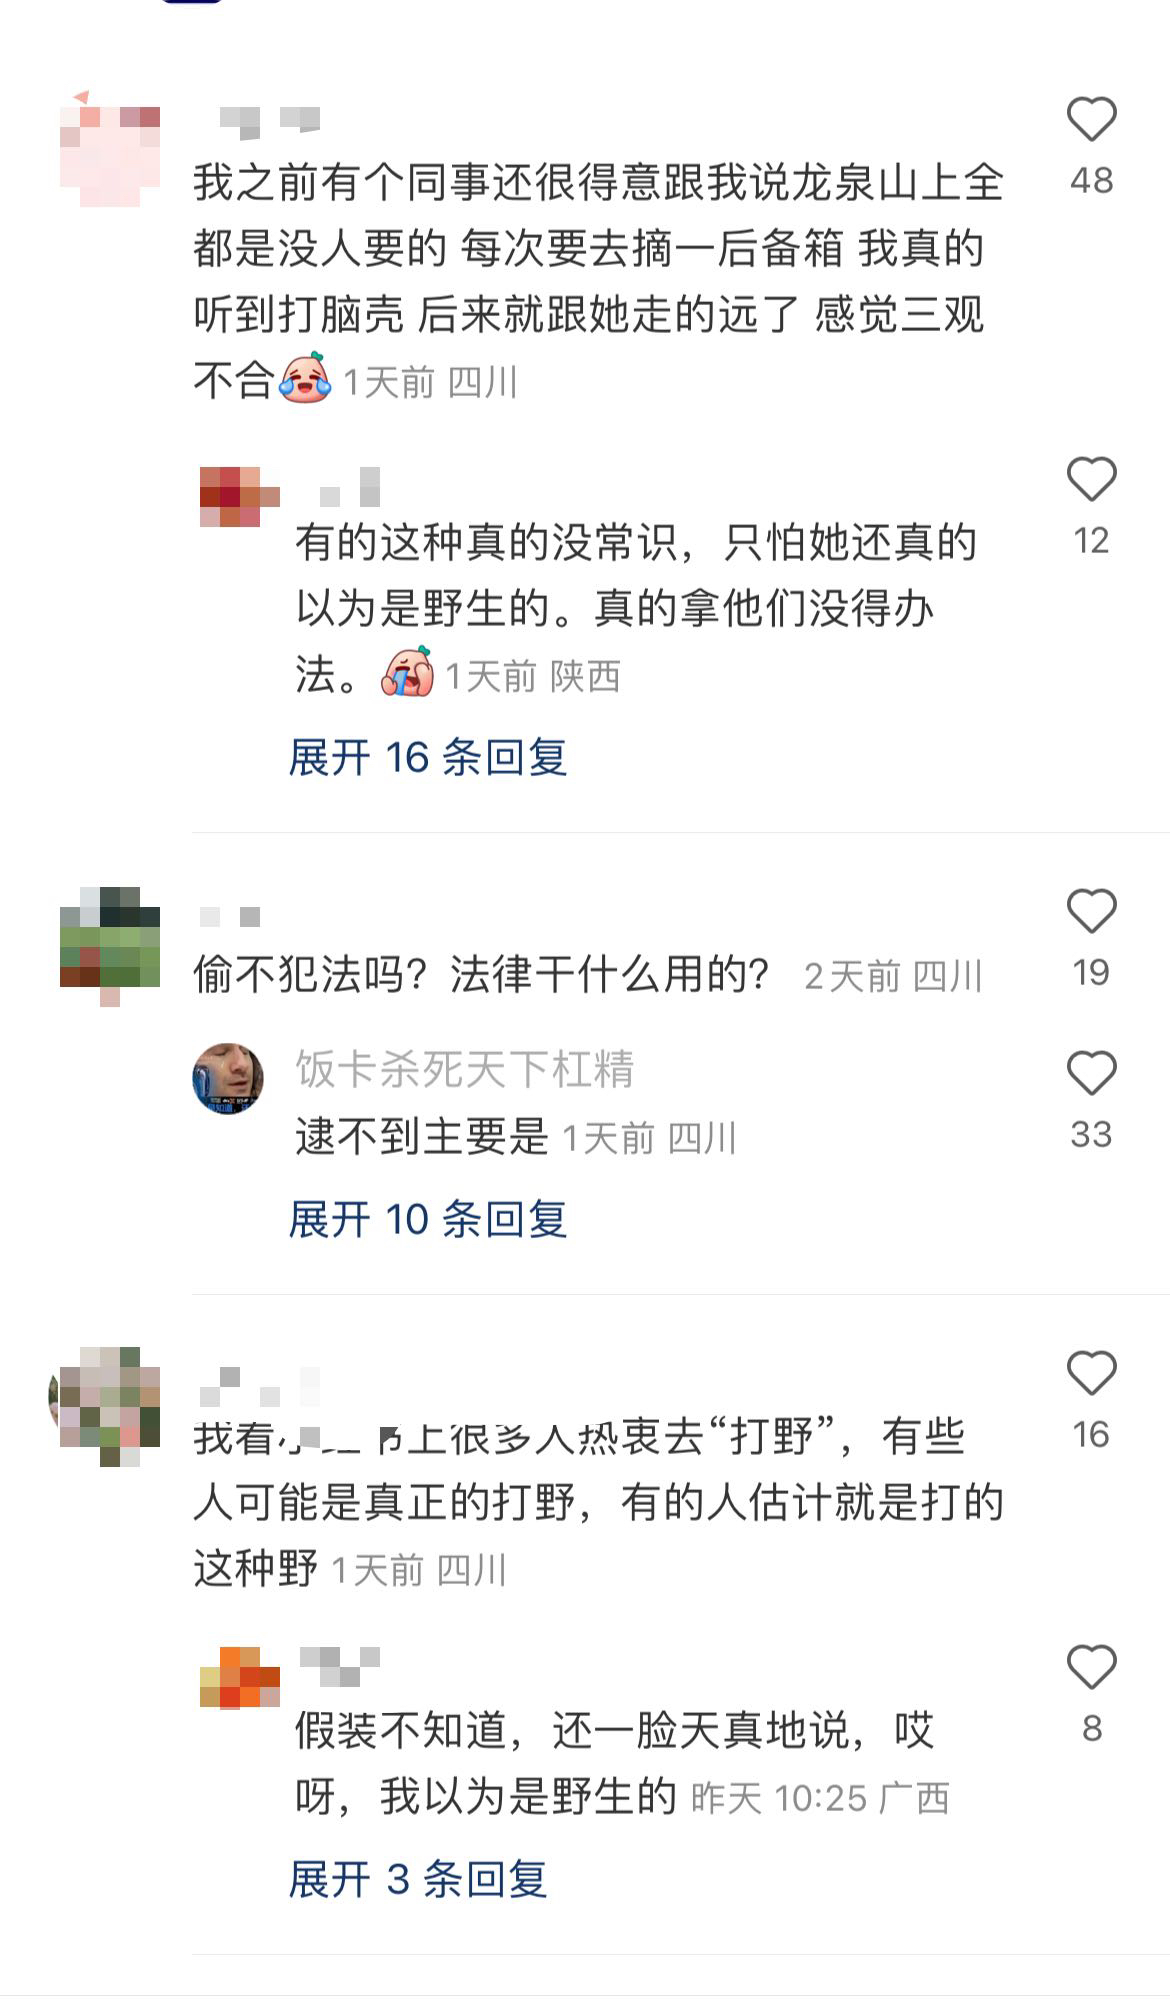Image resolution: width=1170 pixels, height=2004 pixels.
Task: Expand 展开 16 条回复
Action: coord(428,757)
